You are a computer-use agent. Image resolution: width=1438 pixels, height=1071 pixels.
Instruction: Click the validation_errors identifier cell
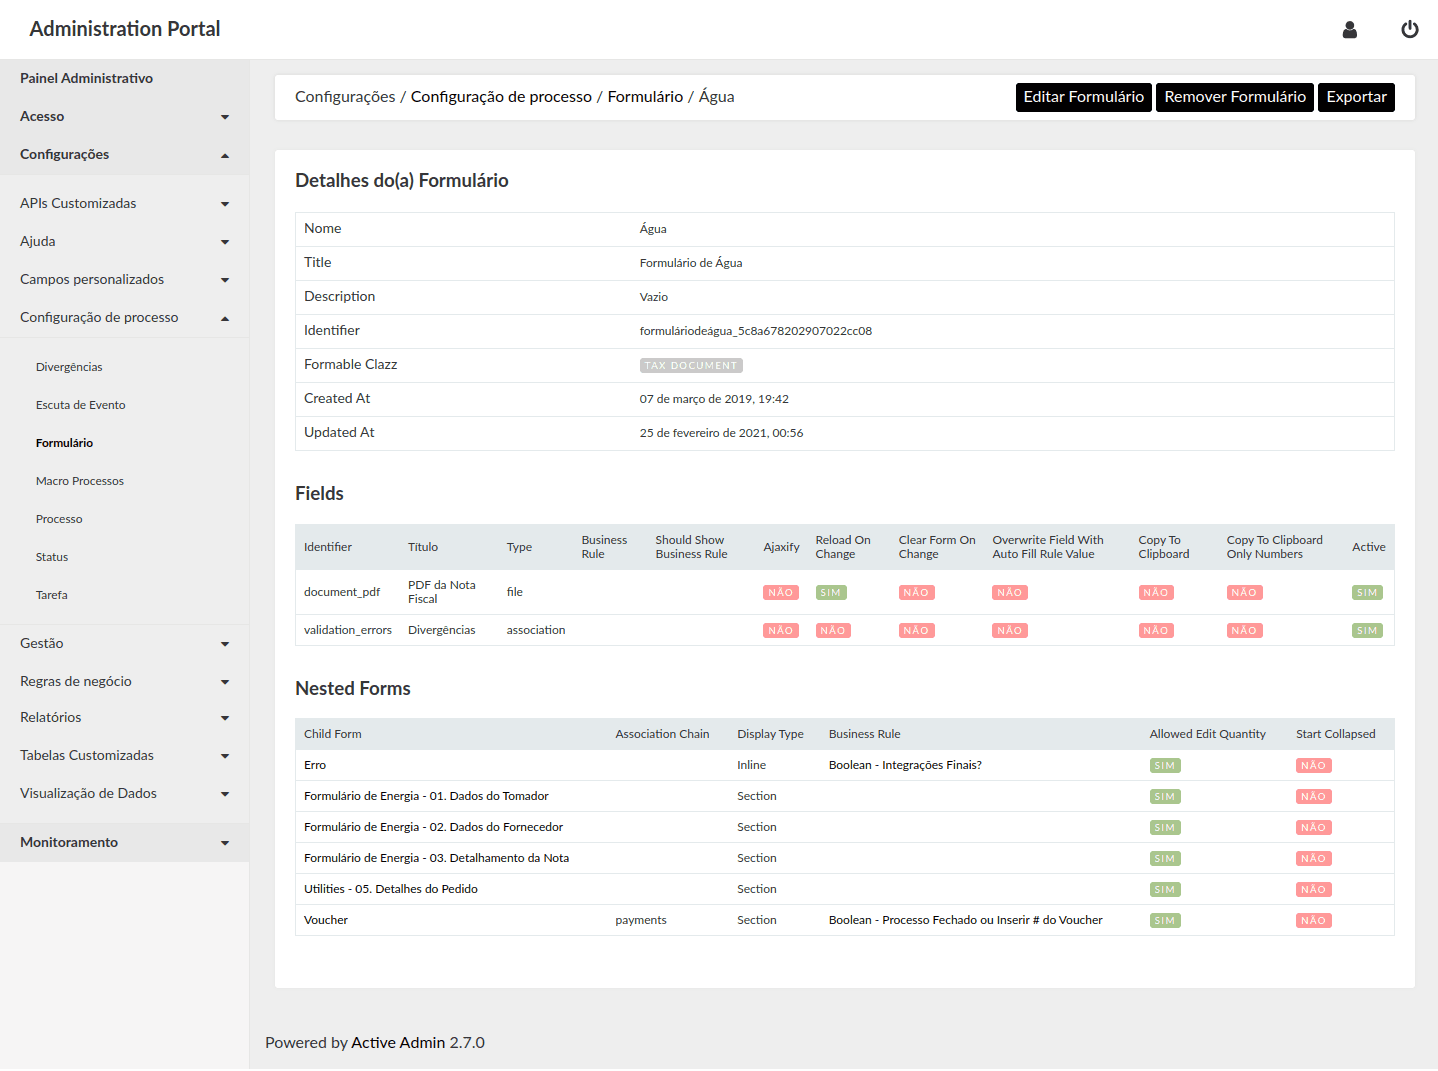point(348,630)
